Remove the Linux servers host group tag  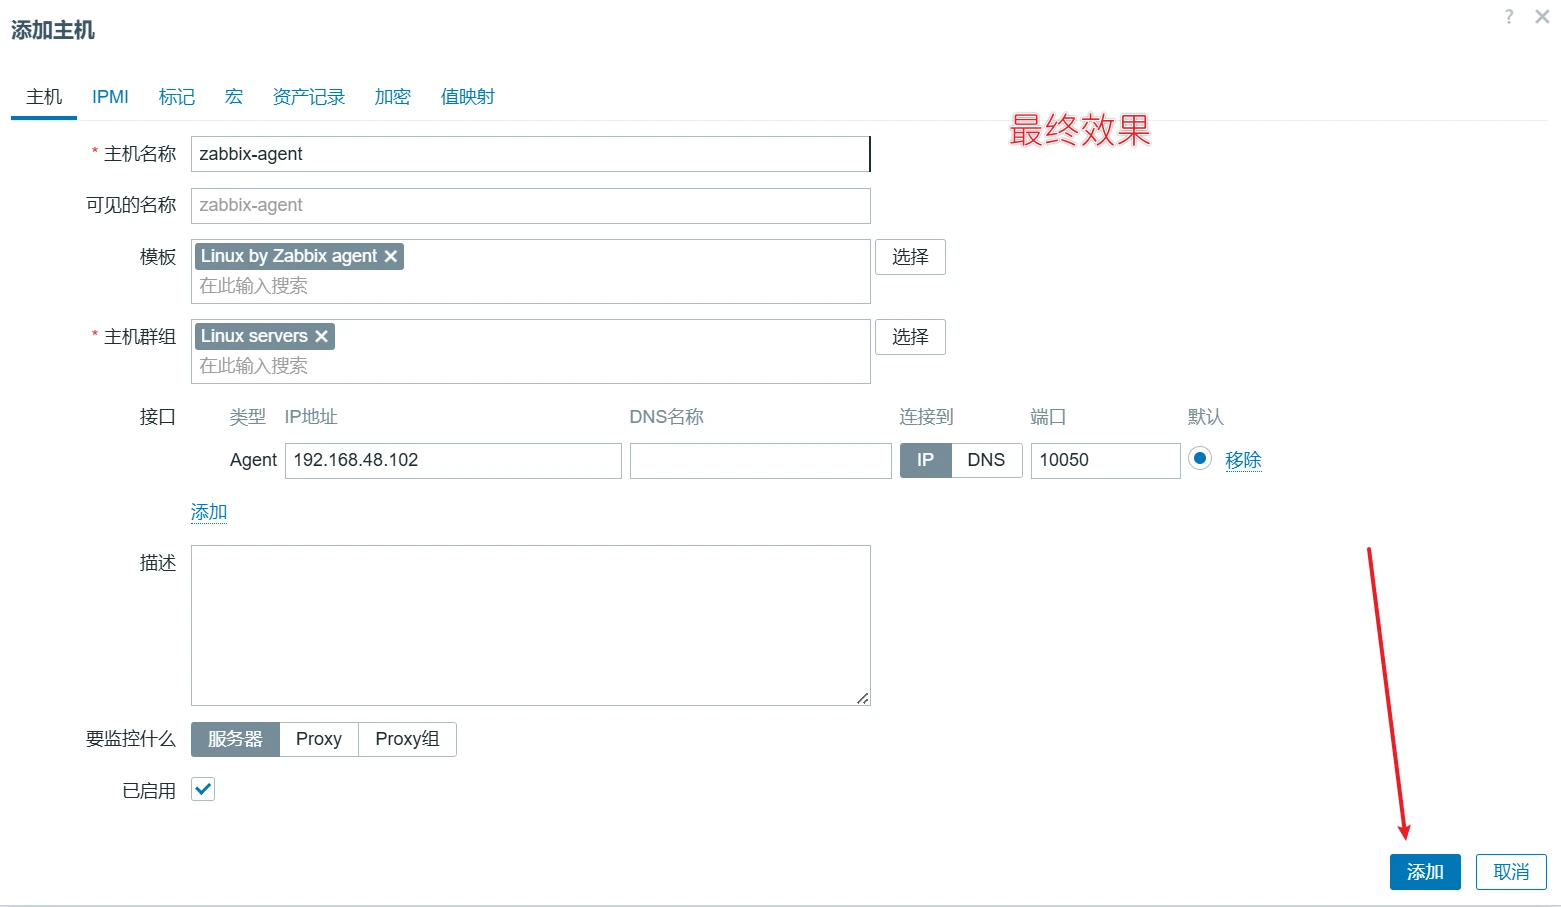(321, 337)
